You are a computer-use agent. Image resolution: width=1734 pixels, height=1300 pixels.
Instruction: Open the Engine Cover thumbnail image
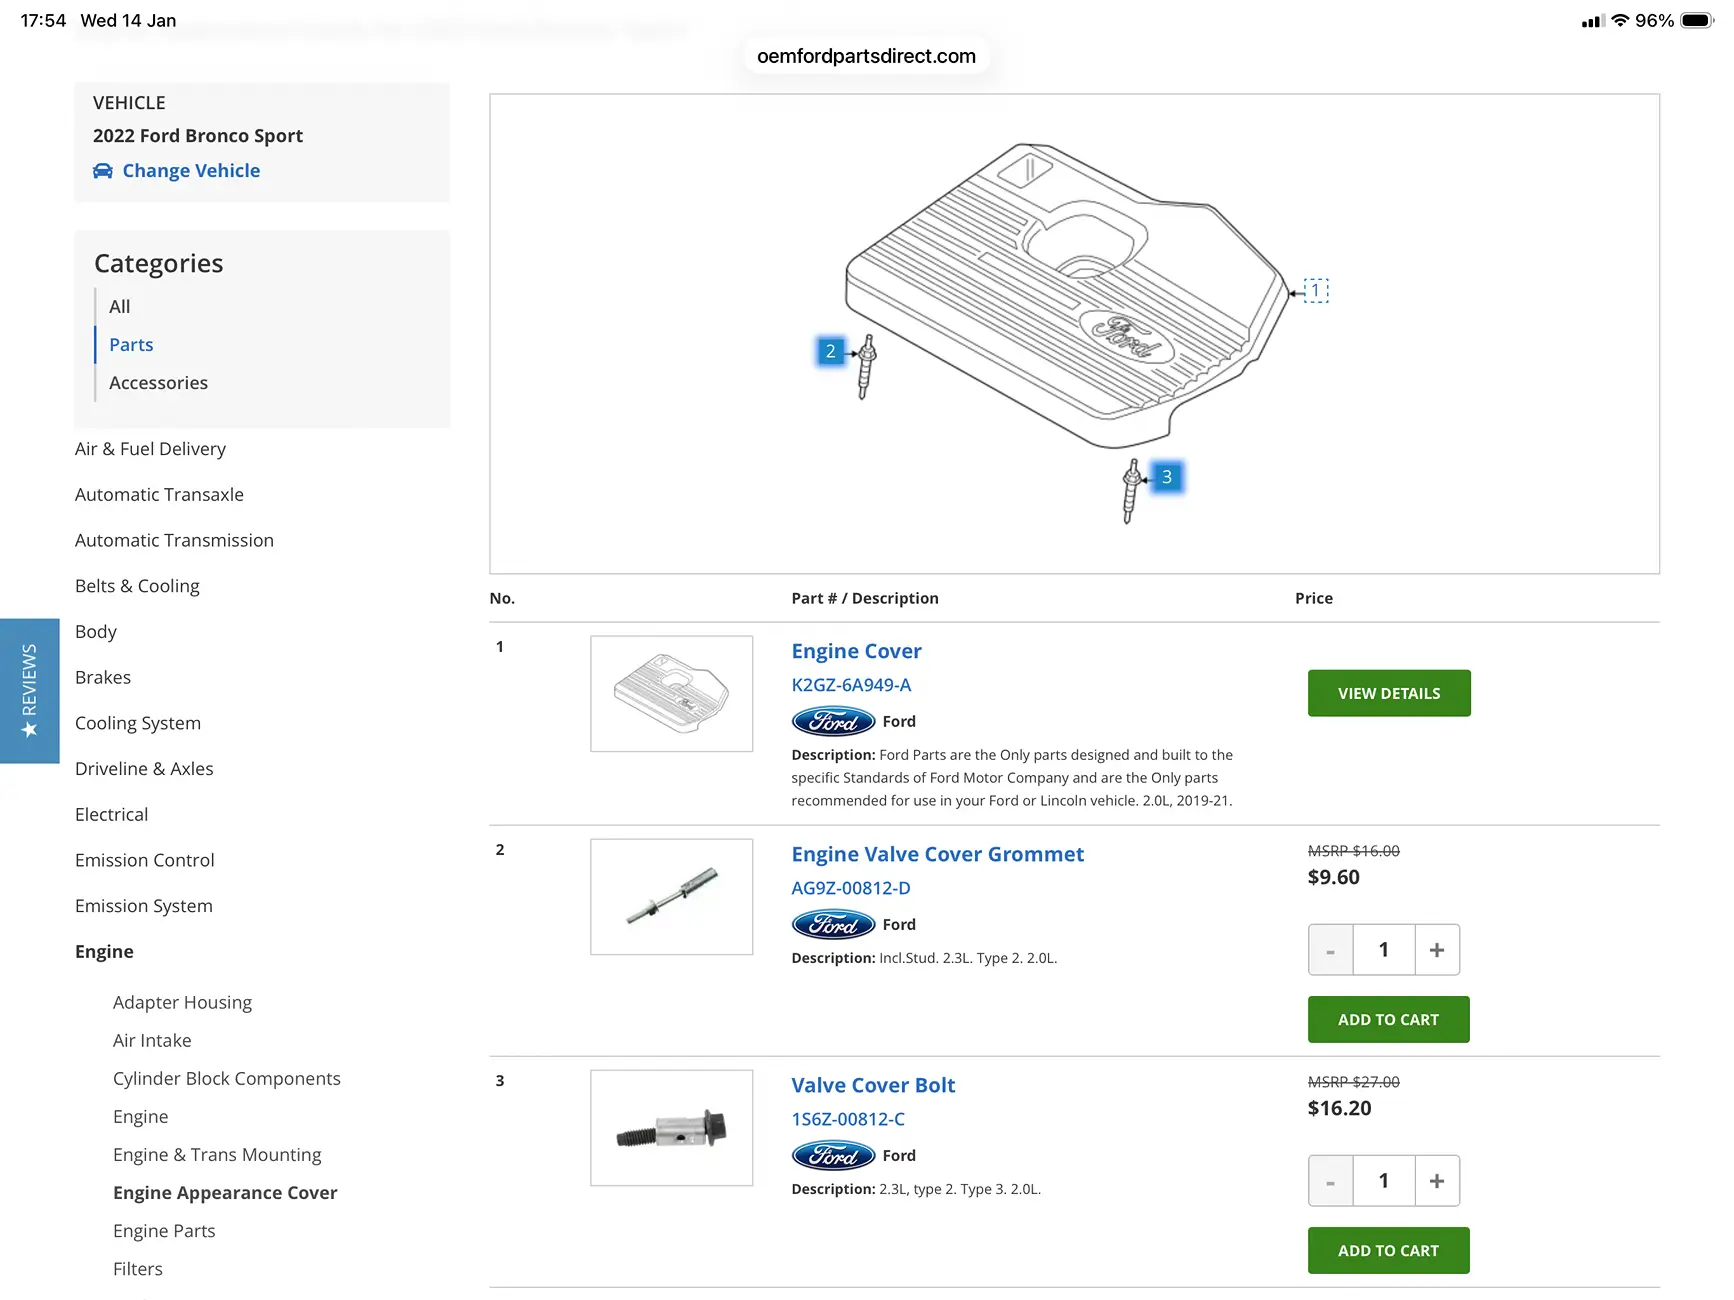pos(671,694)
